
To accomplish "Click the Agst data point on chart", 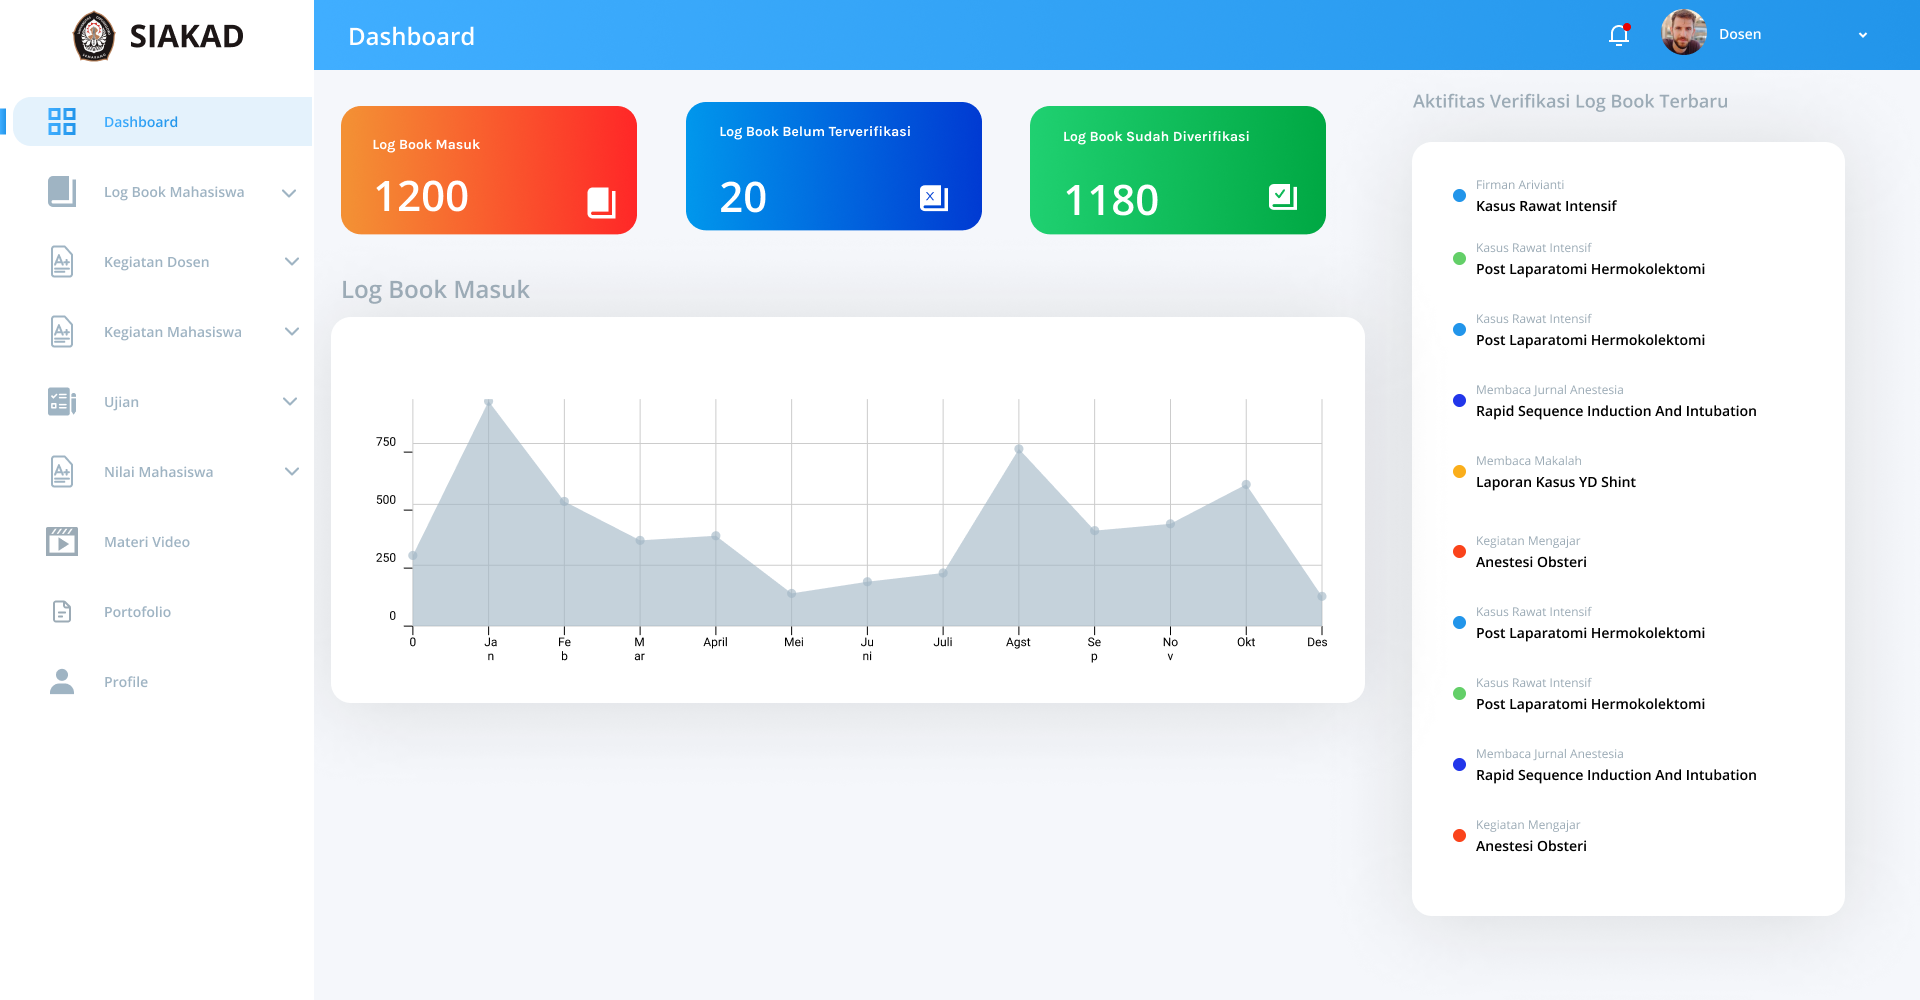I will [1019, 449].
